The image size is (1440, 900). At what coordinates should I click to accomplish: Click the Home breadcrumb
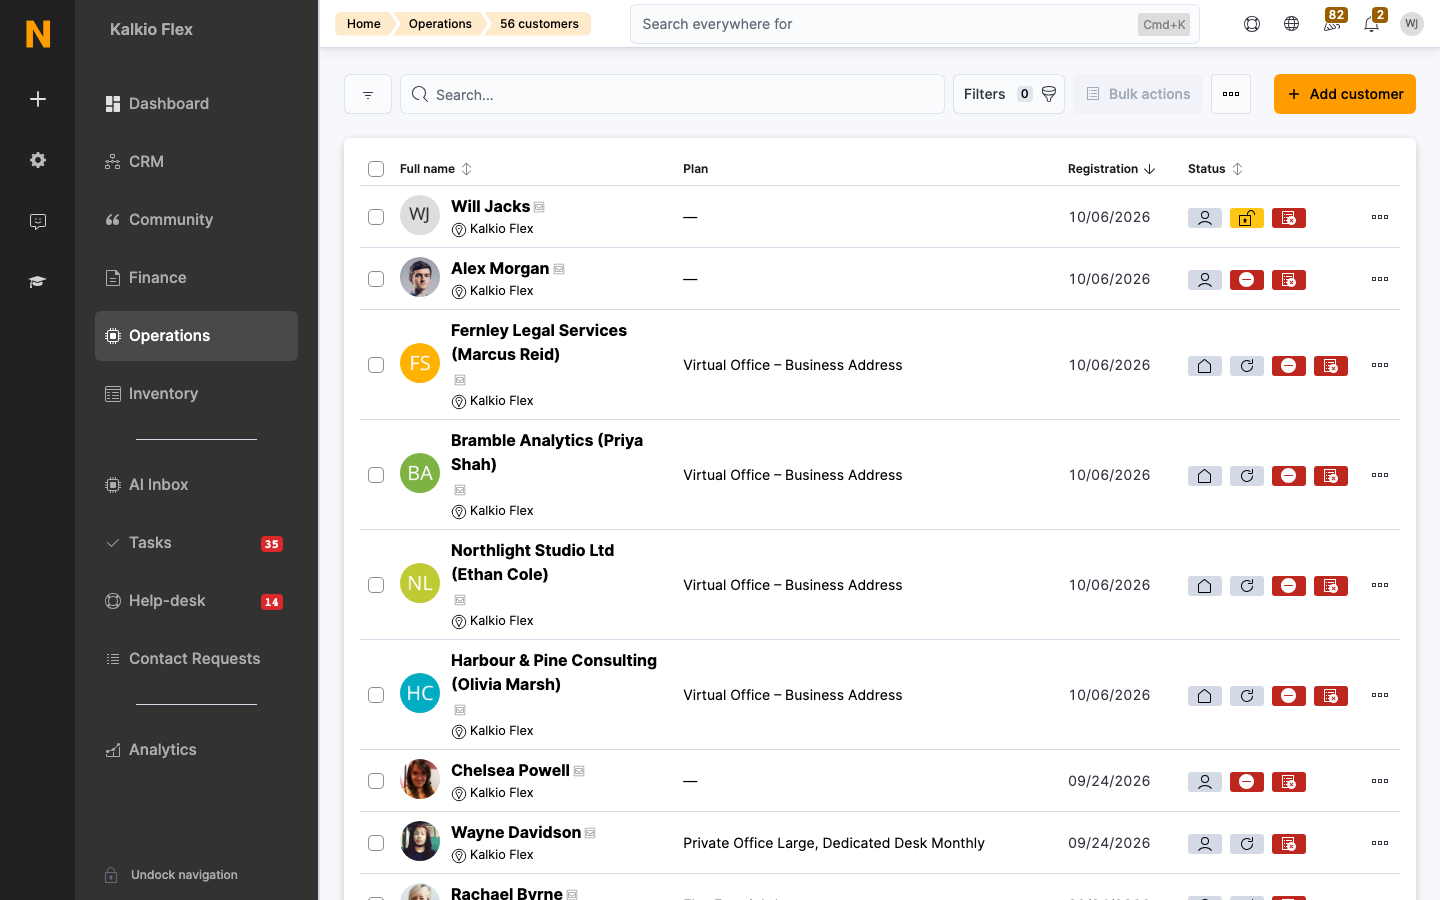click(363, 24)
